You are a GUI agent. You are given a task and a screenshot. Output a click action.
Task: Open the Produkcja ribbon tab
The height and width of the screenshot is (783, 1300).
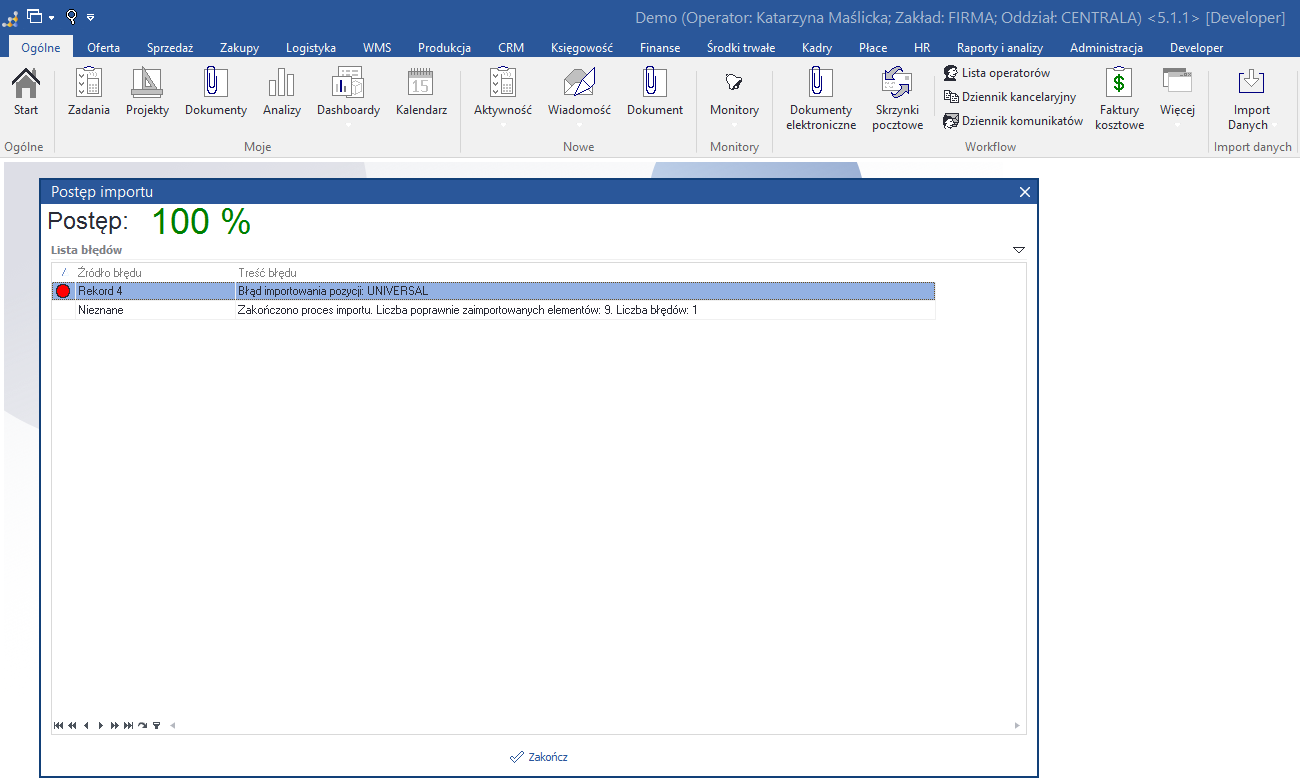click(445, 47)
